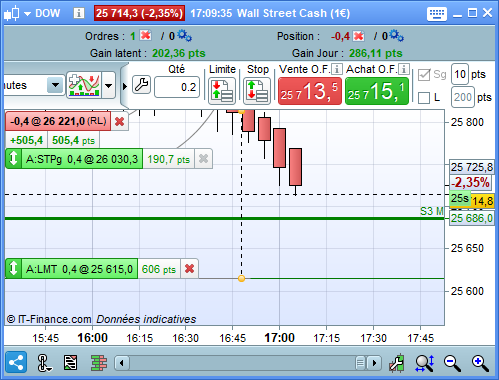
Task: Toggle the Sg checkbox
Action: (424, 74)
